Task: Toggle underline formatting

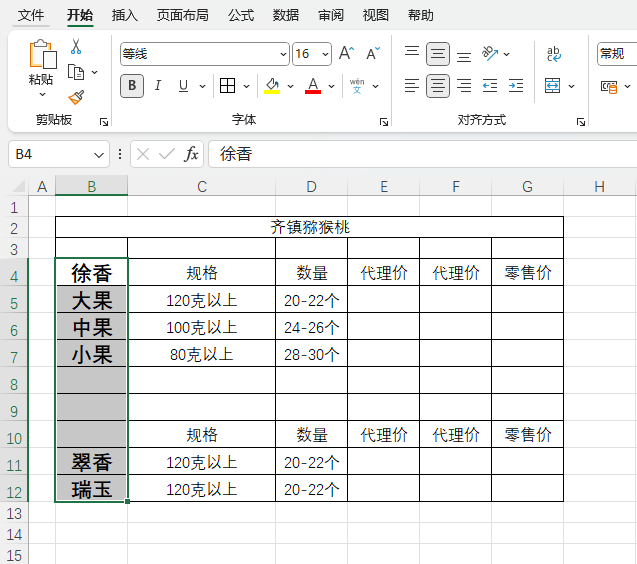Action: (183, 86)
